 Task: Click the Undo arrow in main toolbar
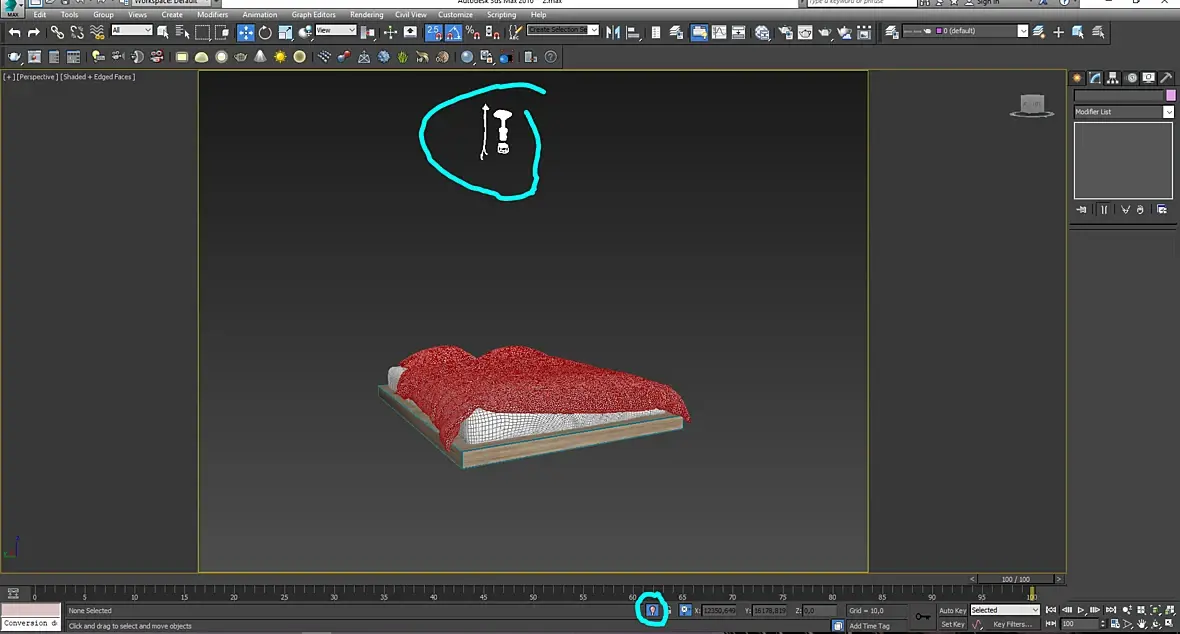click(14, 32)
